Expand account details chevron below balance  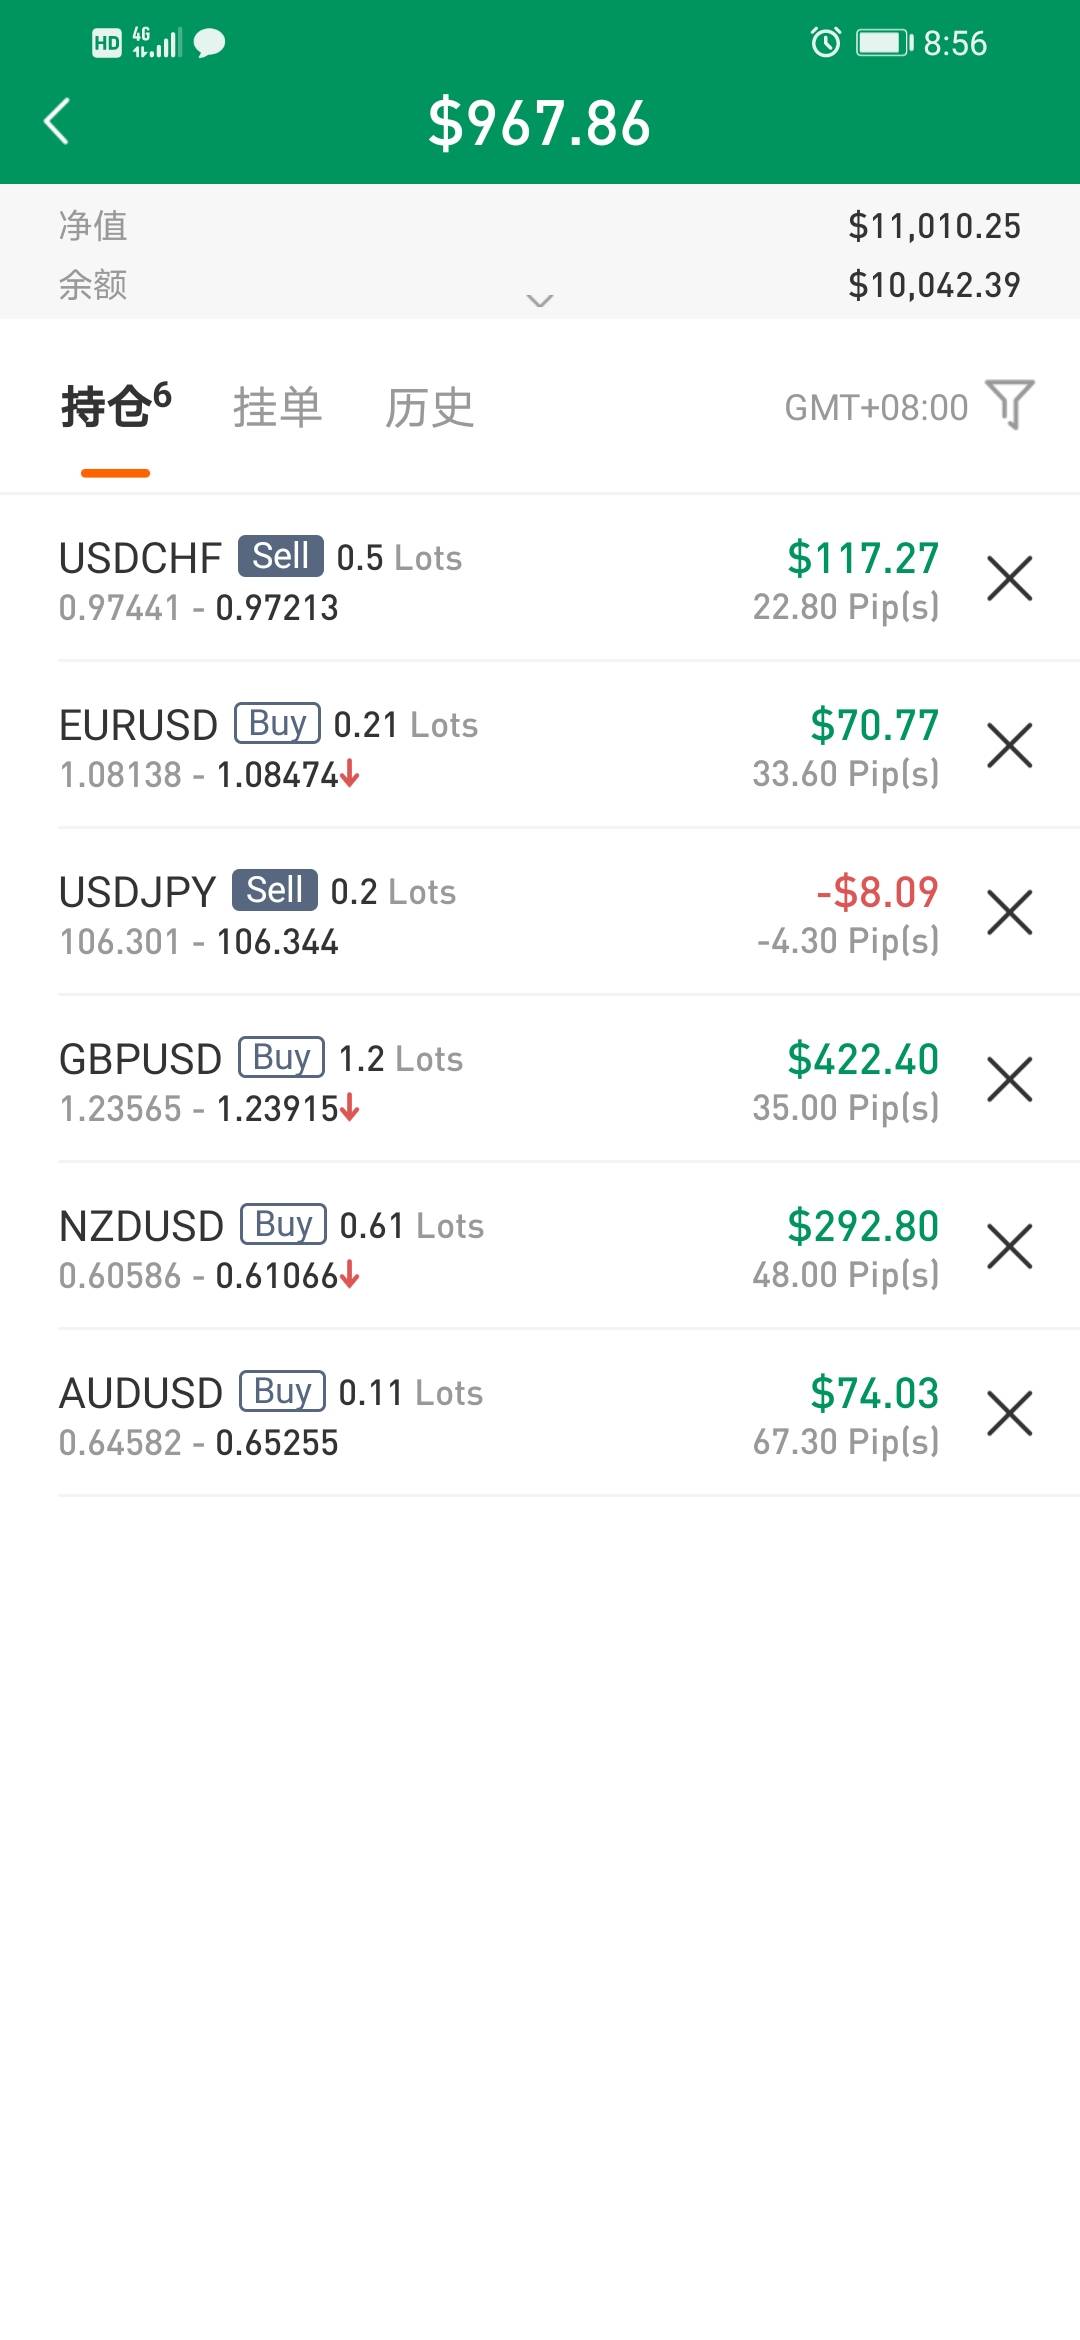click(x=540, y=300)
